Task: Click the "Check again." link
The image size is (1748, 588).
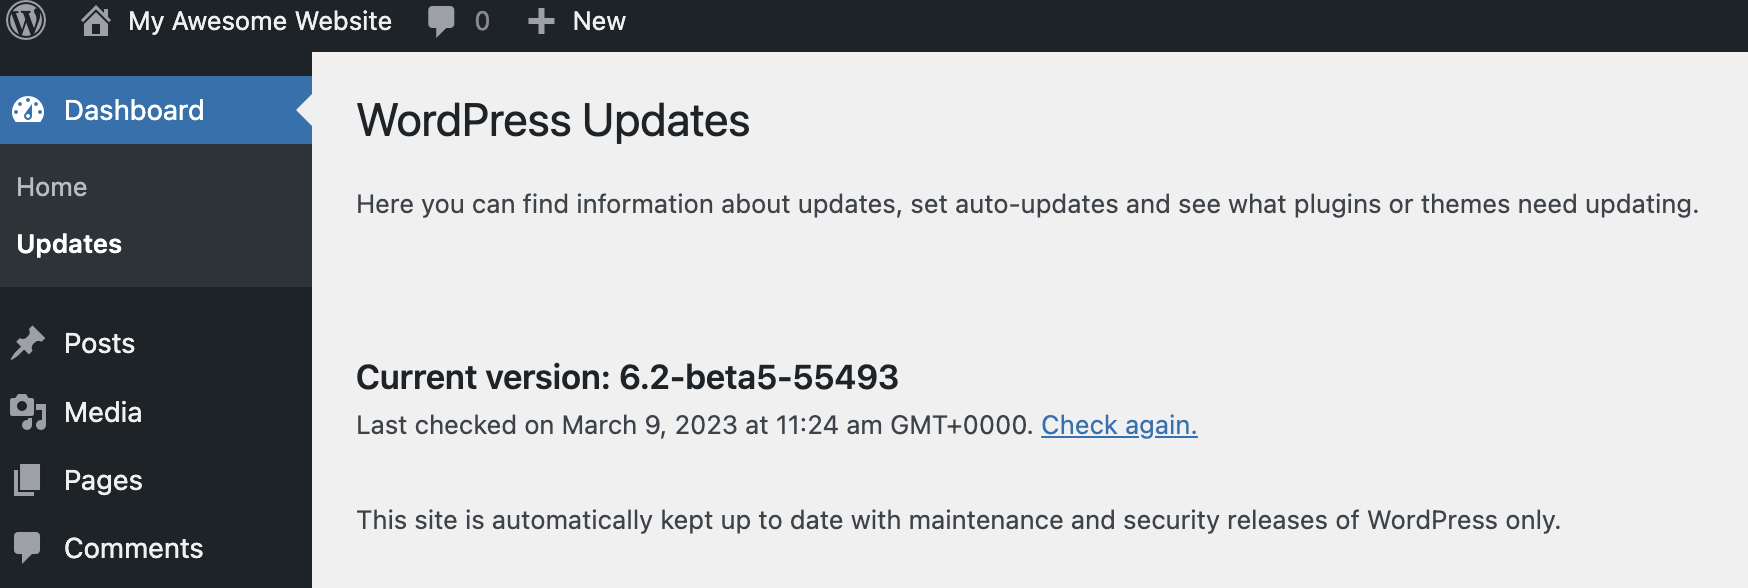Action: pyautogui.click(x=1119, y=425)
